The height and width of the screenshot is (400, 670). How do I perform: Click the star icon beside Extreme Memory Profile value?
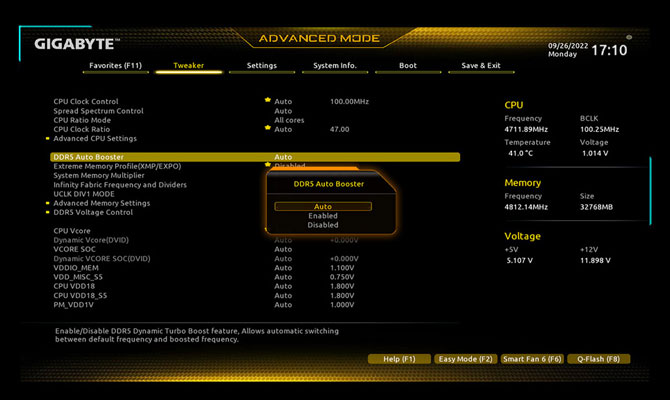[267, 165]
